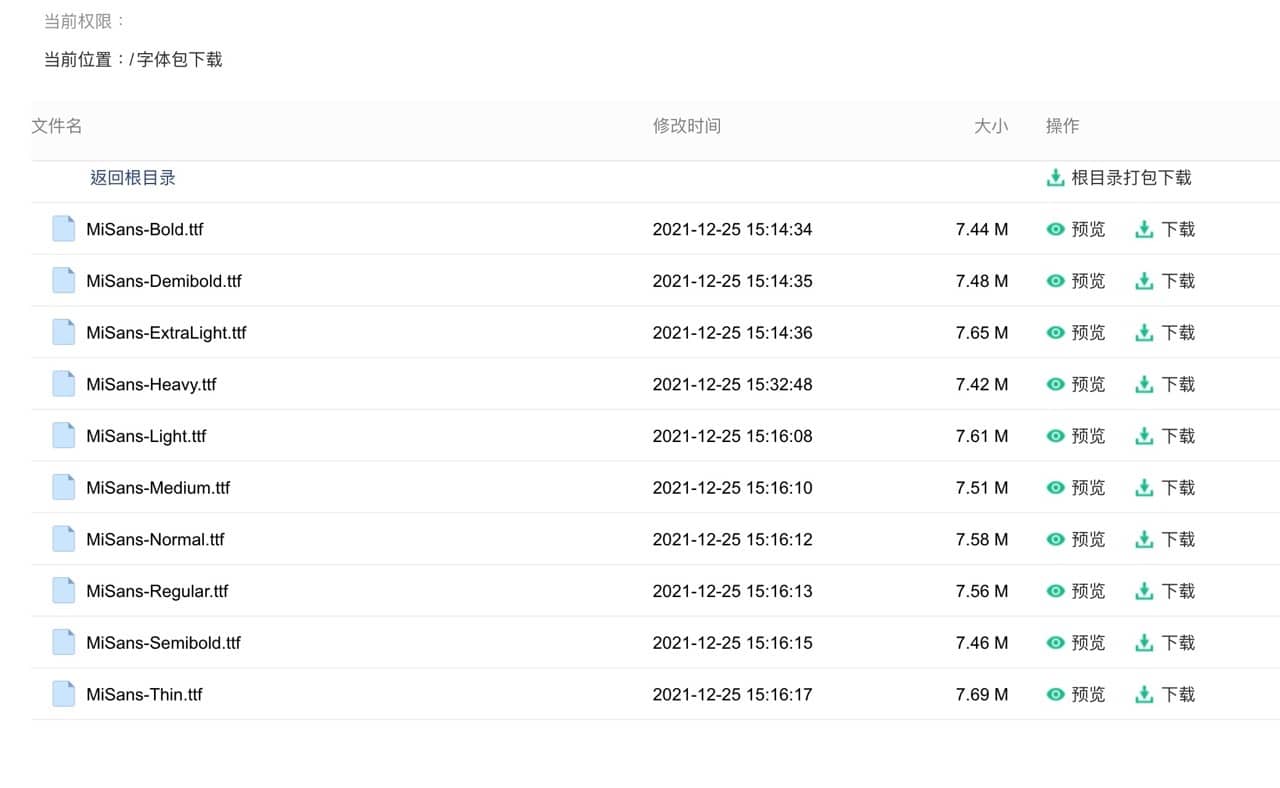Click the download icon for MiSans-Medium.ttf

[1145, 488]
